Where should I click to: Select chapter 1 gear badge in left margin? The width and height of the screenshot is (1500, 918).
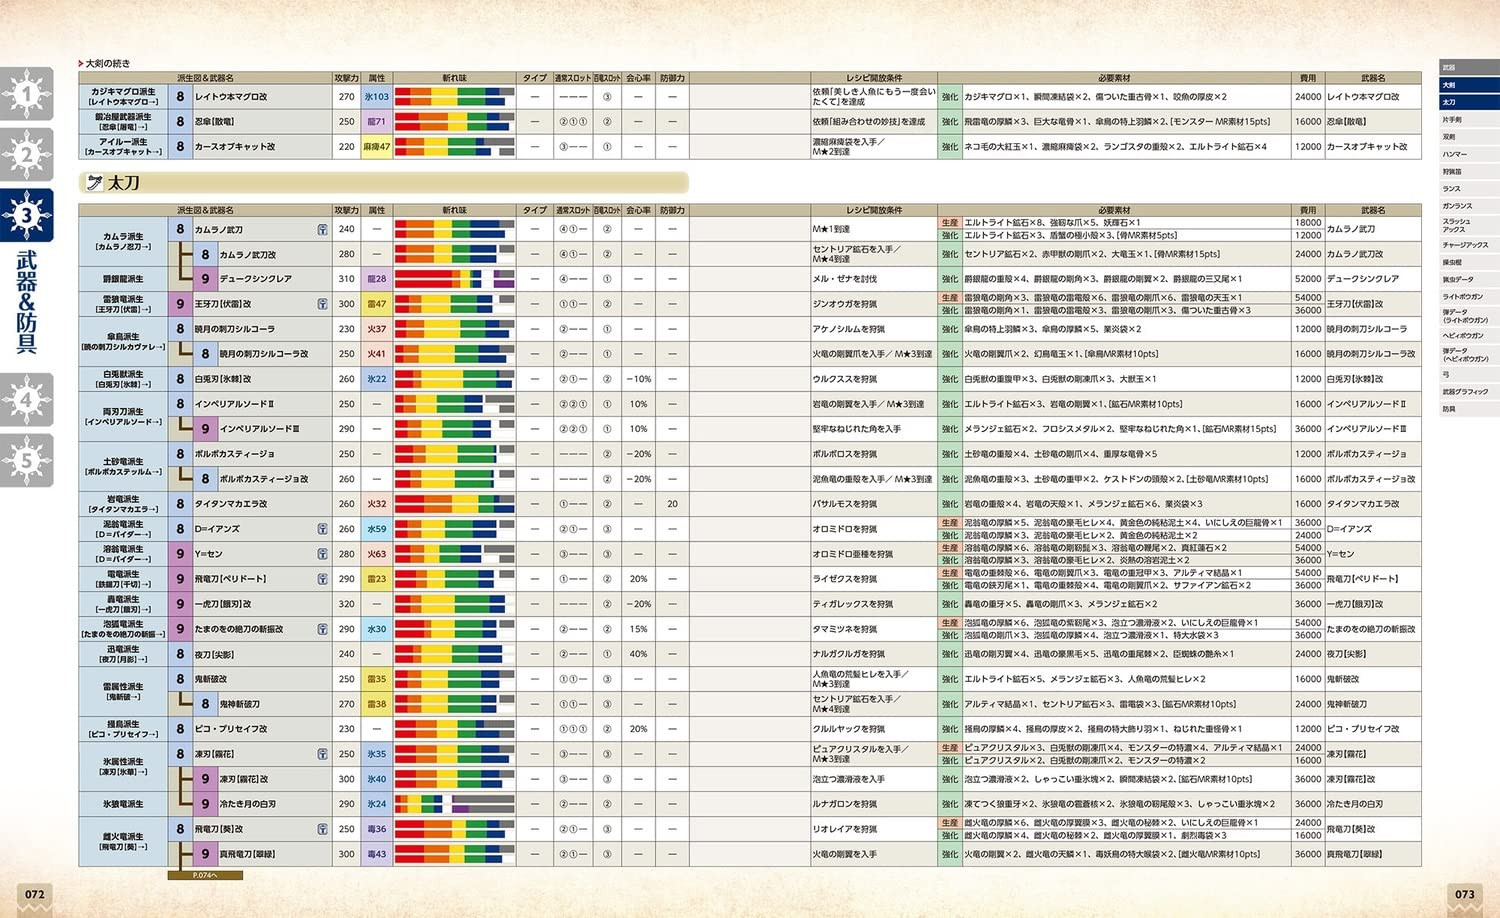coord(26,95)
